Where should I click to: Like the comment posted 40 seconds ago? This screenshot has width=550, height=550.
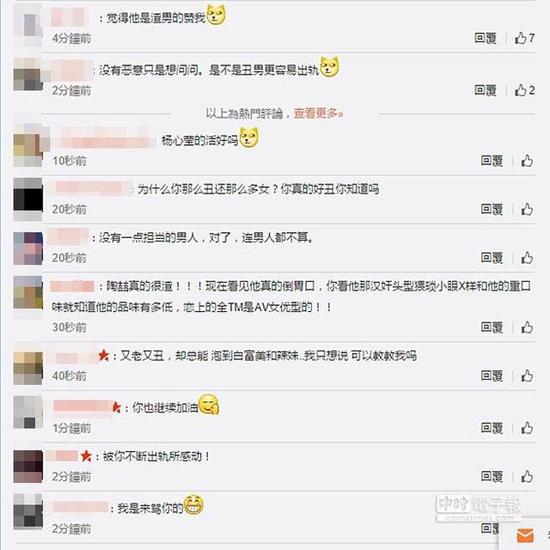click(x=527, y=376)
